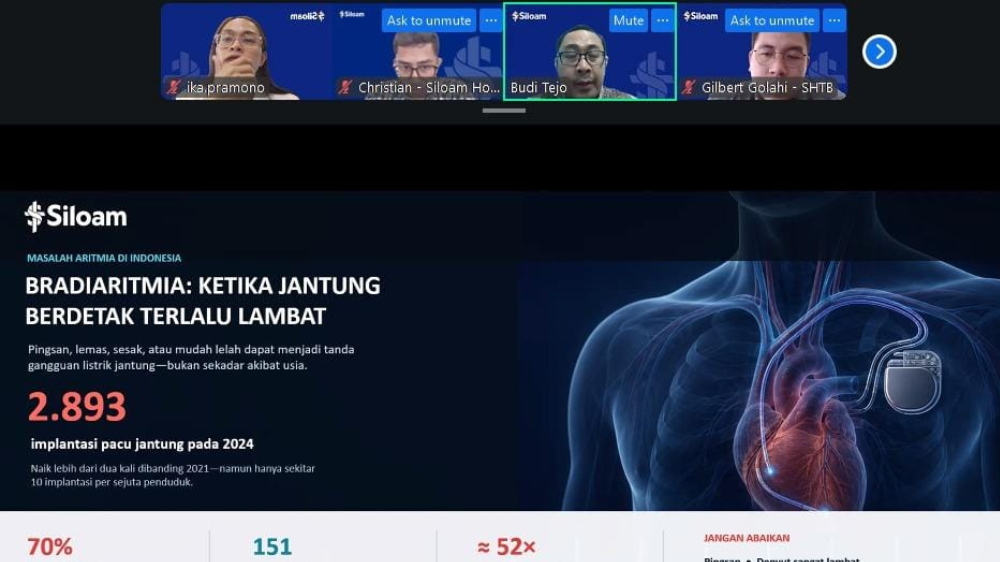1000x562 pixels.
Task: Click the '≈ 52×' statistic
Action: [x=506, y=547]
